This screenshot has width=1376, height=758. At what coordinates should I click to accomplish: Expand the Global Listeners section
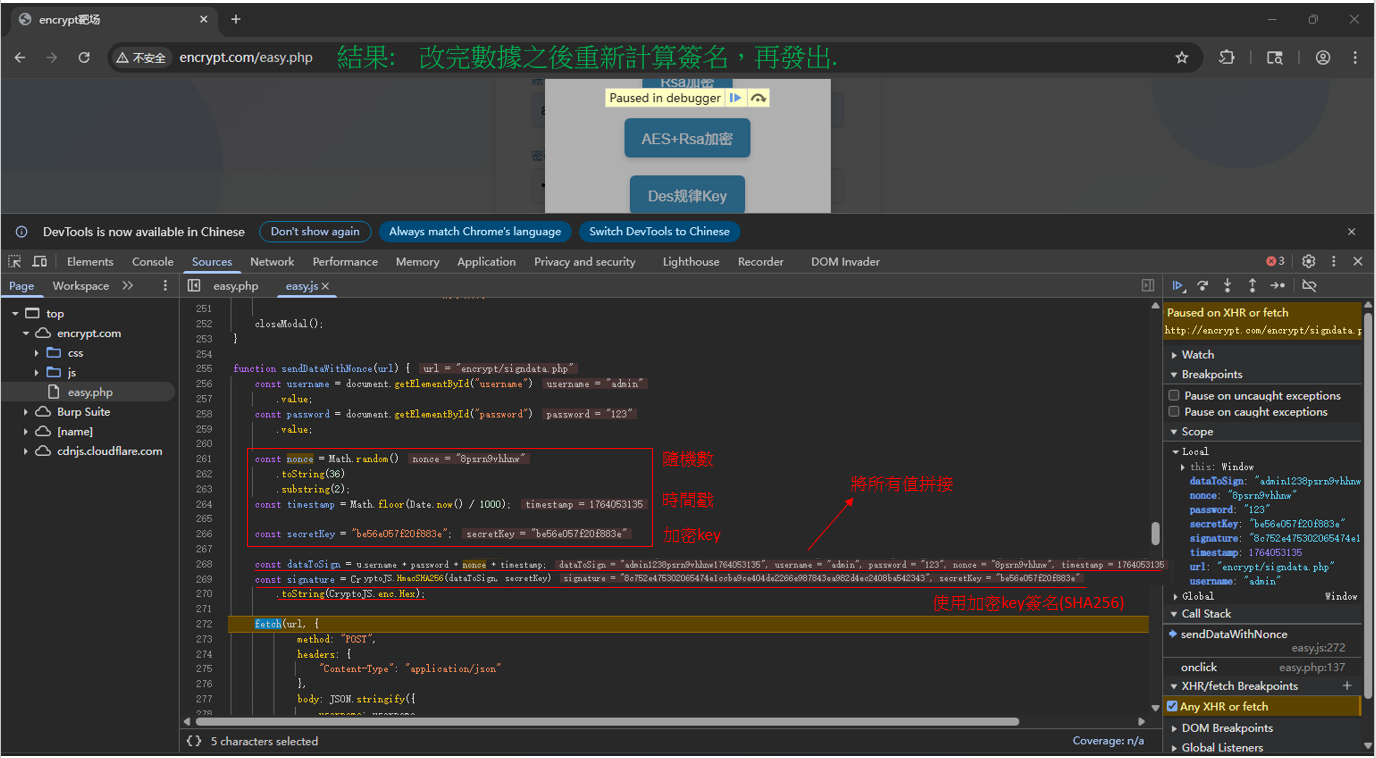(x=1264, y=748)
